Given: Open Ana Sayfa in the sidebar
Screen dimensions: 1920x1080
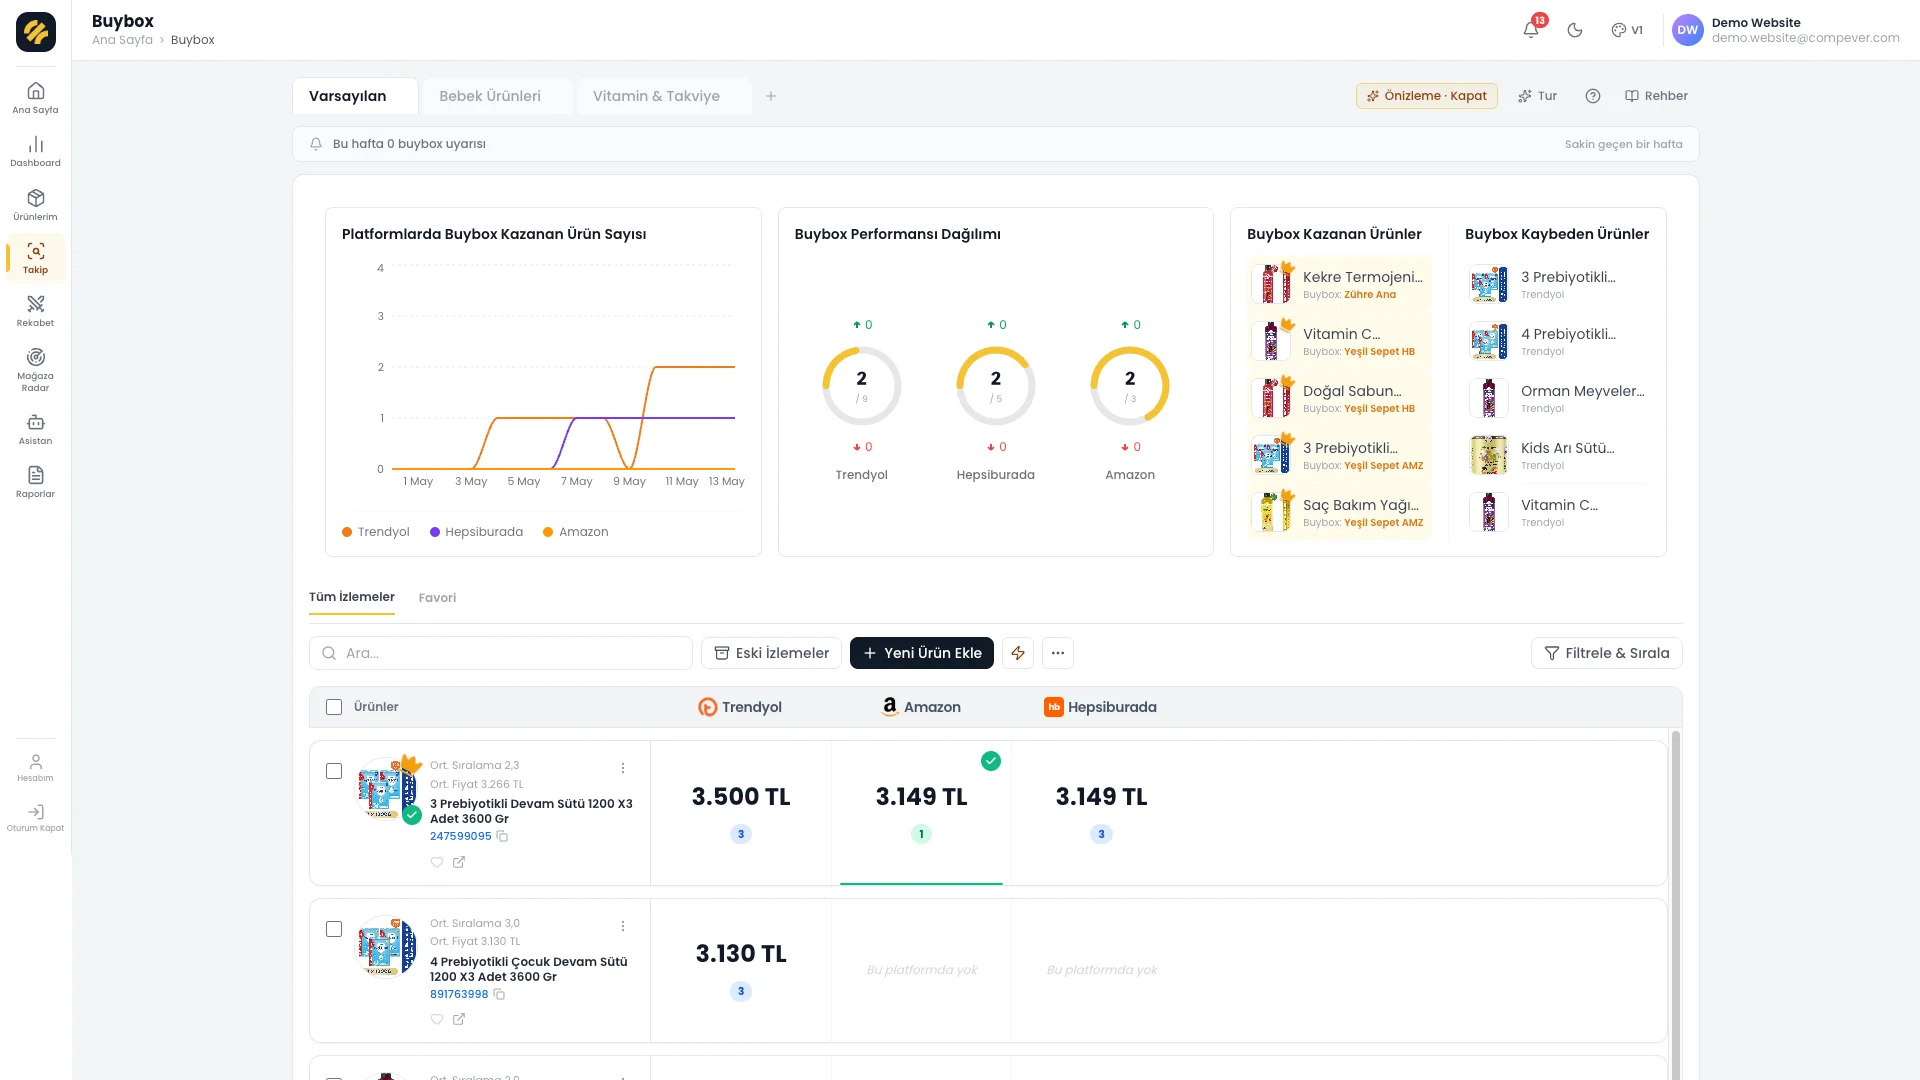Looking at the screenshot, I should 35,98.
